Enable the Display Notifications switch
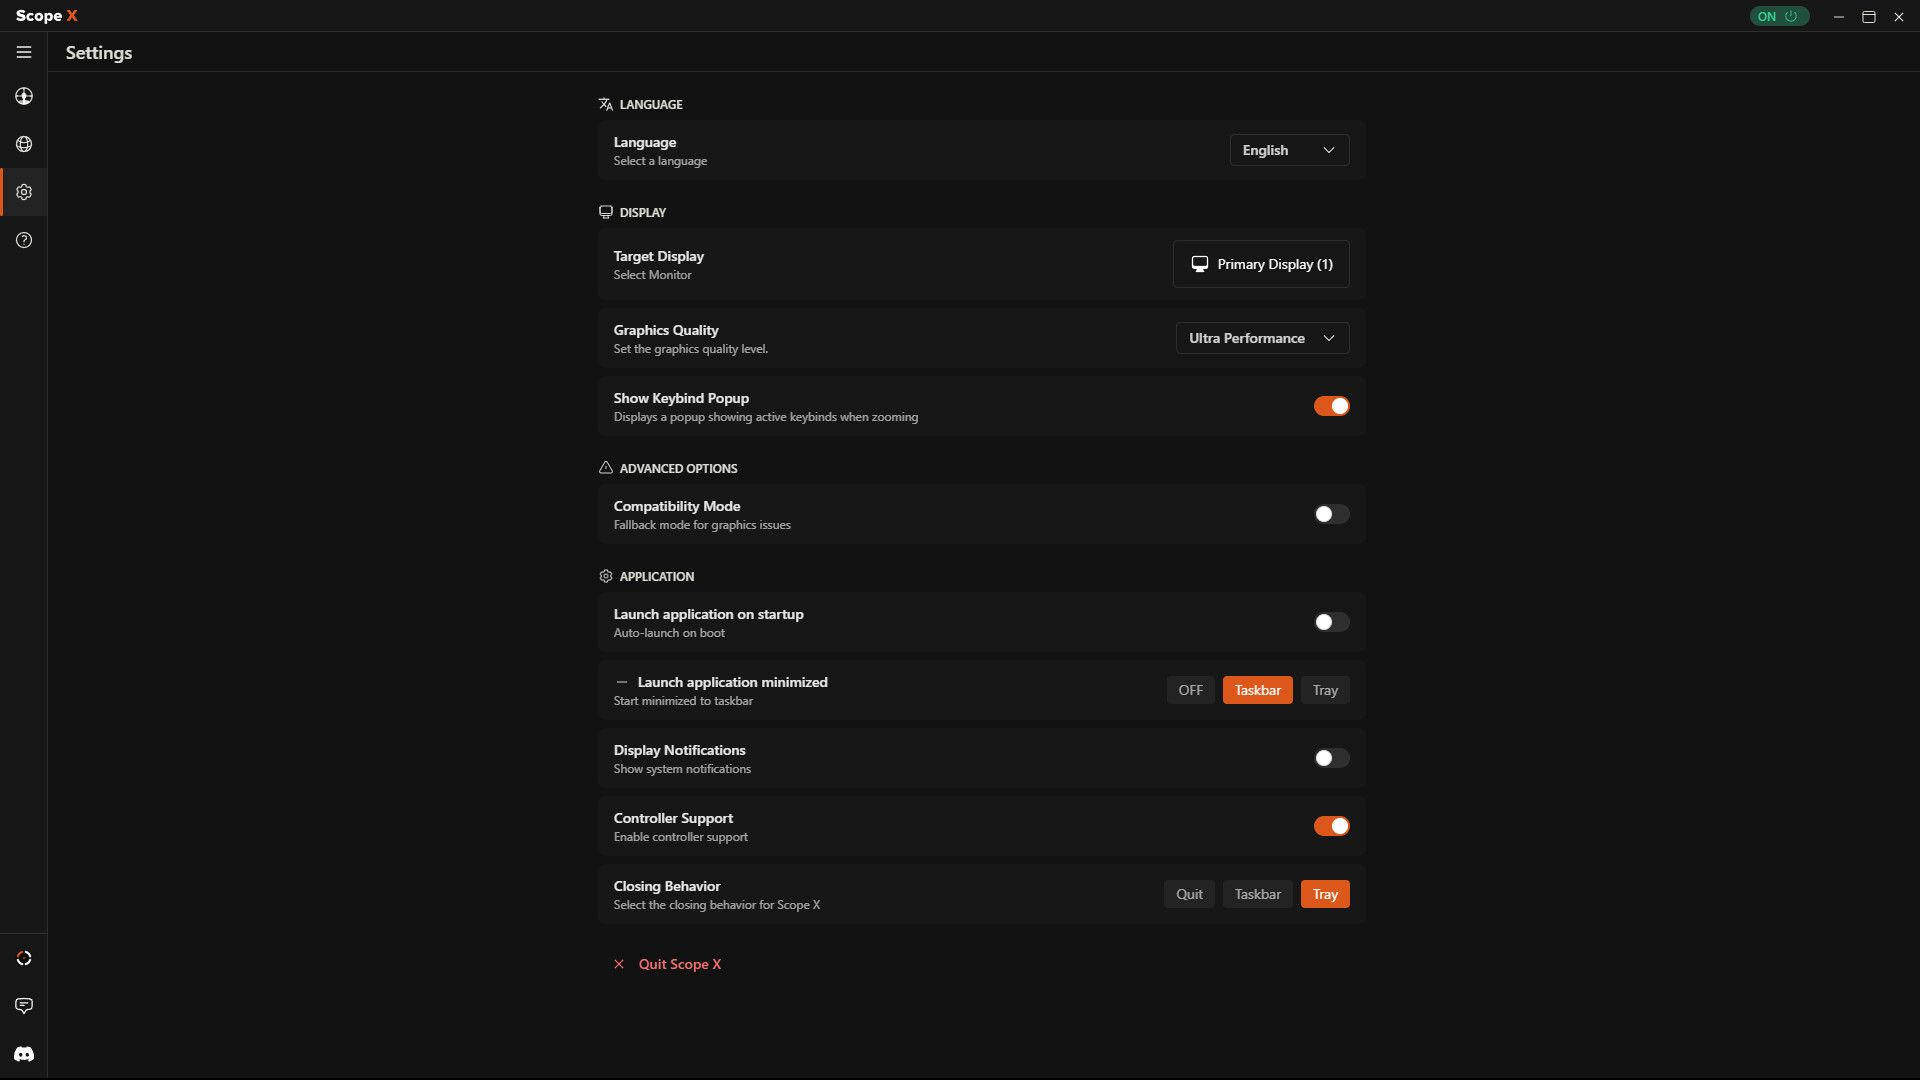 [x=1331, y=758]
